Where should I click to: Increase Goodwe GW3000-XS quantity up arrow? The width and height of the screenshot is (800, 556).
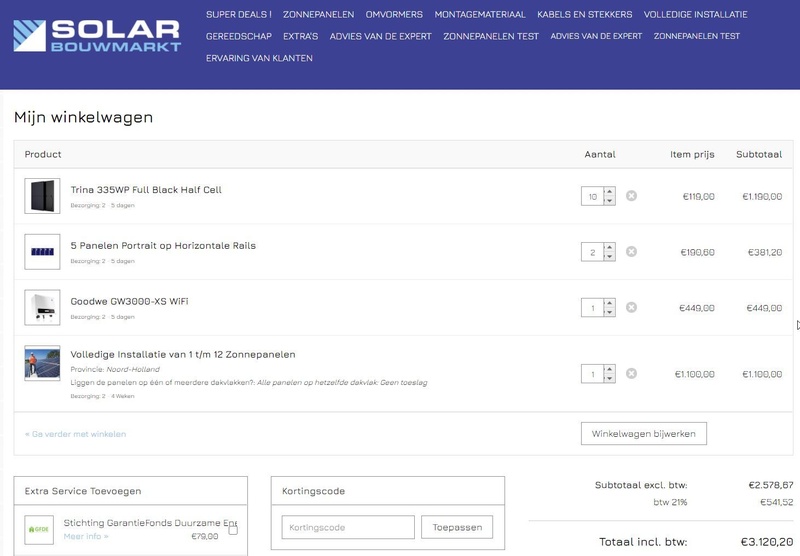pos(609,303)
